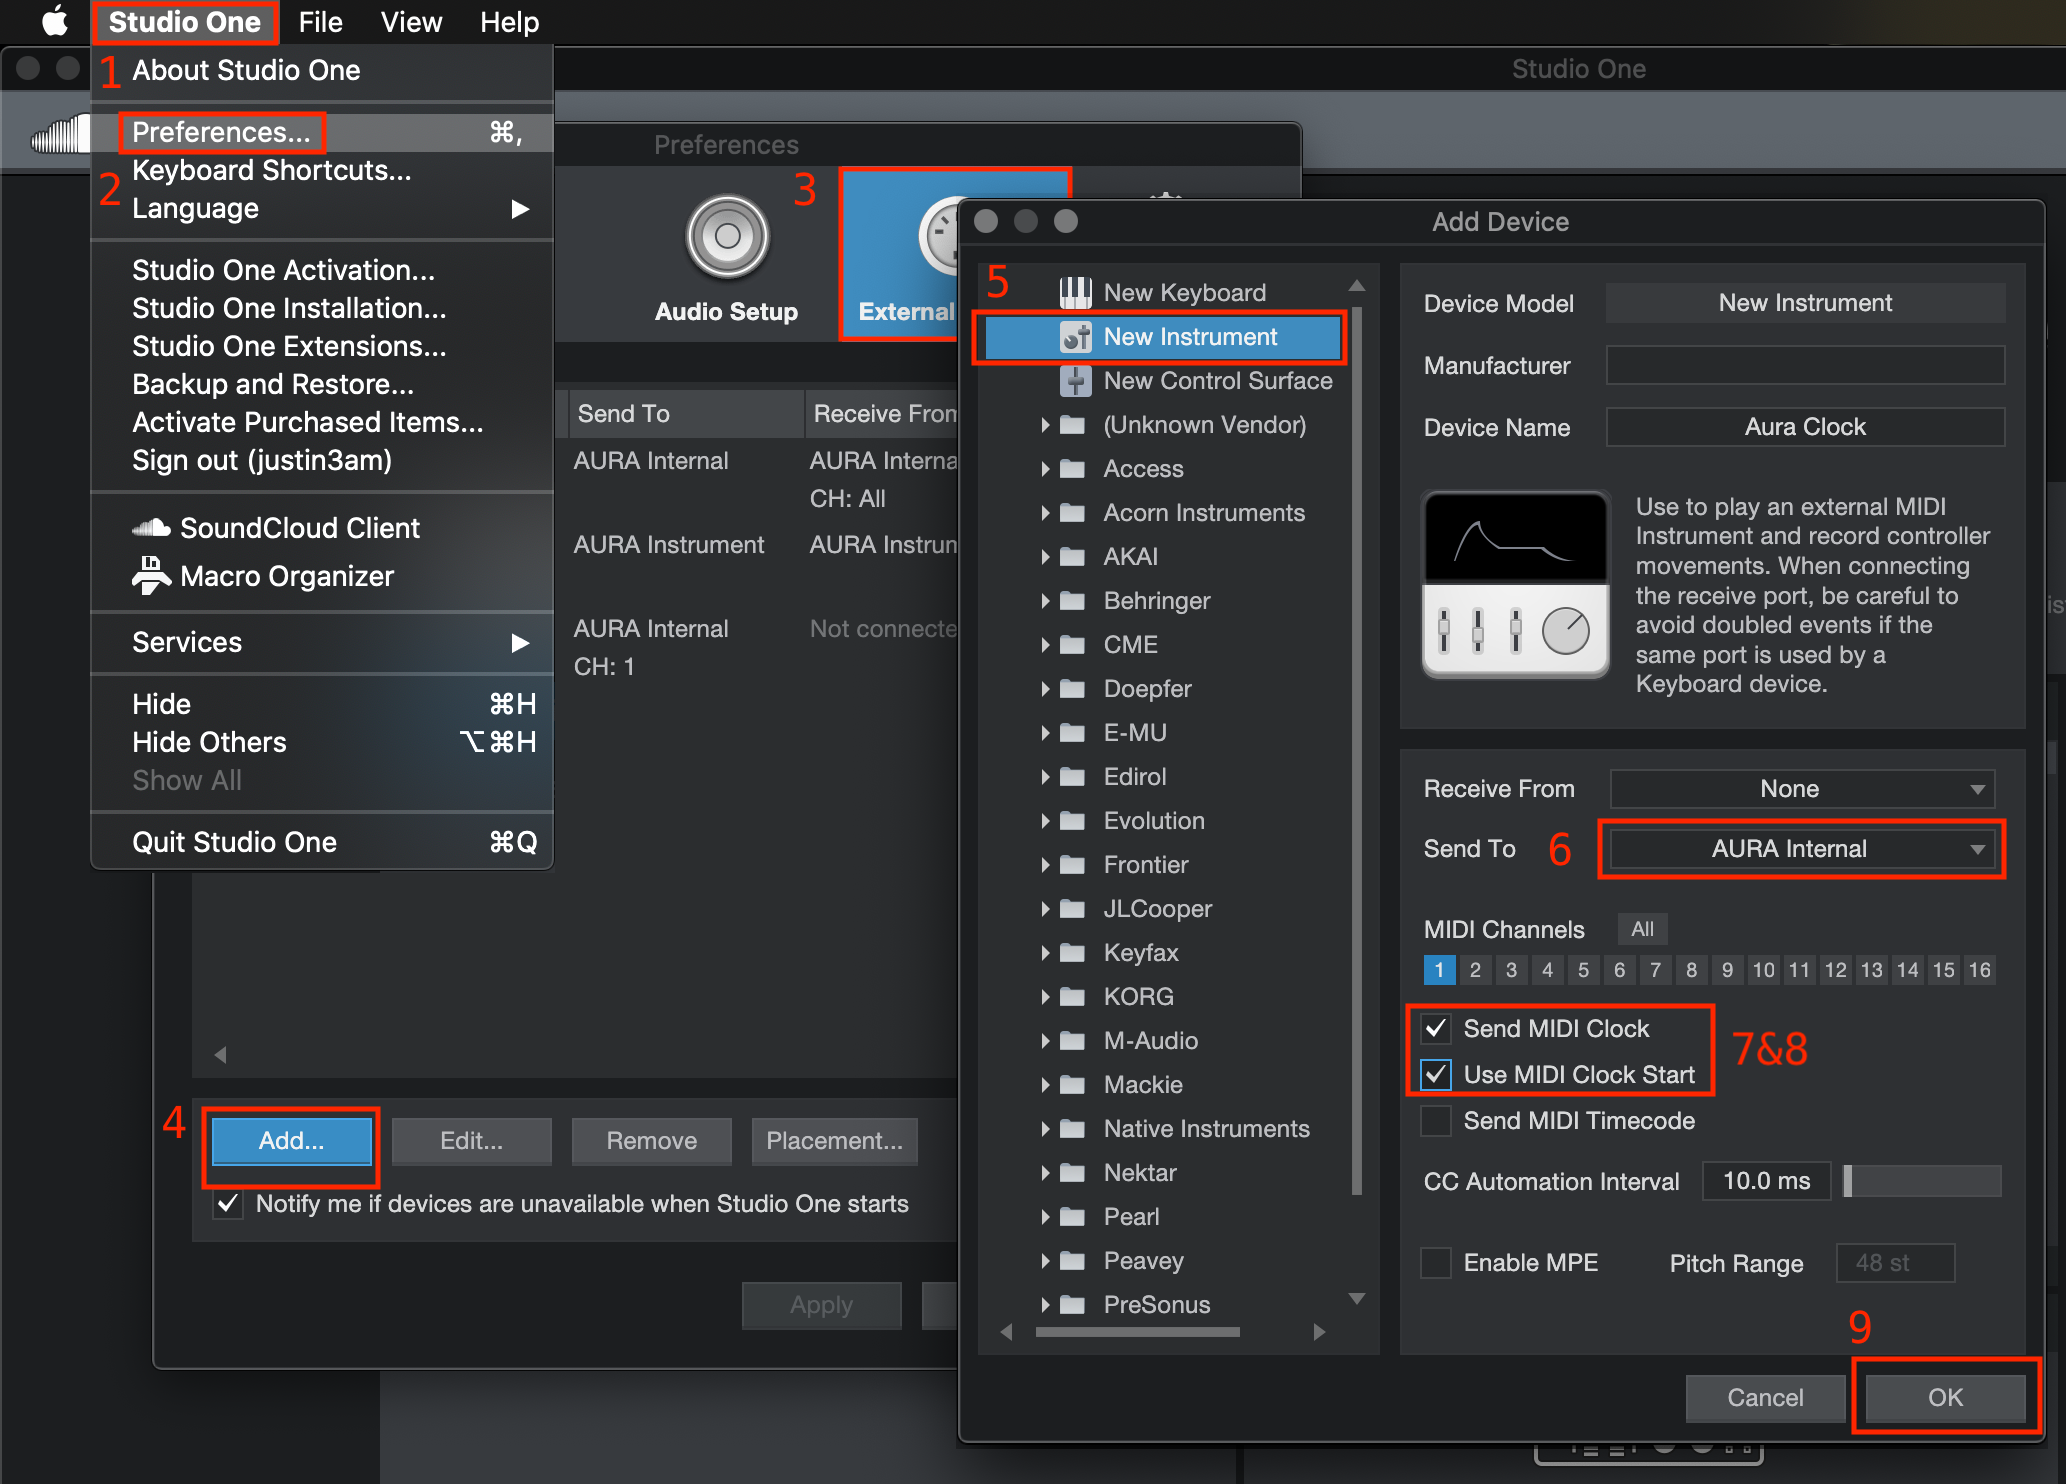Expand the Native Instruments folder
The width and height of the screenshot is (2066, 1484).
(1045, 1129)
